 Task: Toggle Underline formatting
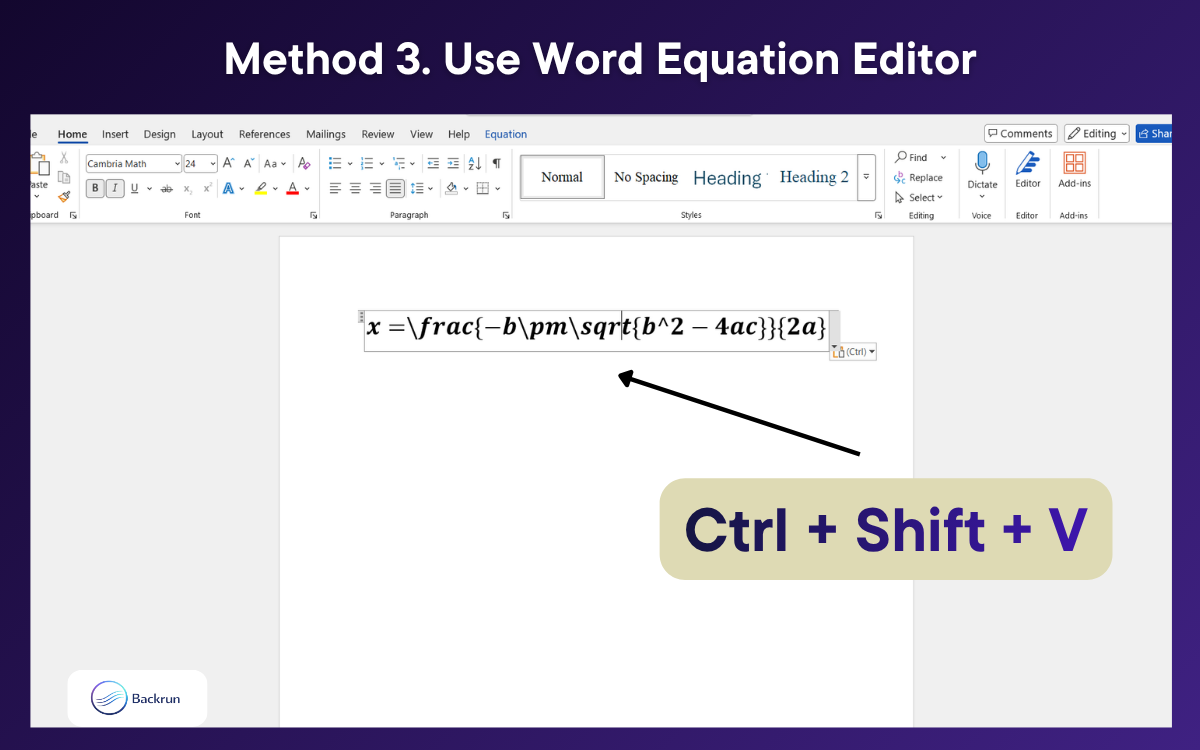click(x=134, y=188)
